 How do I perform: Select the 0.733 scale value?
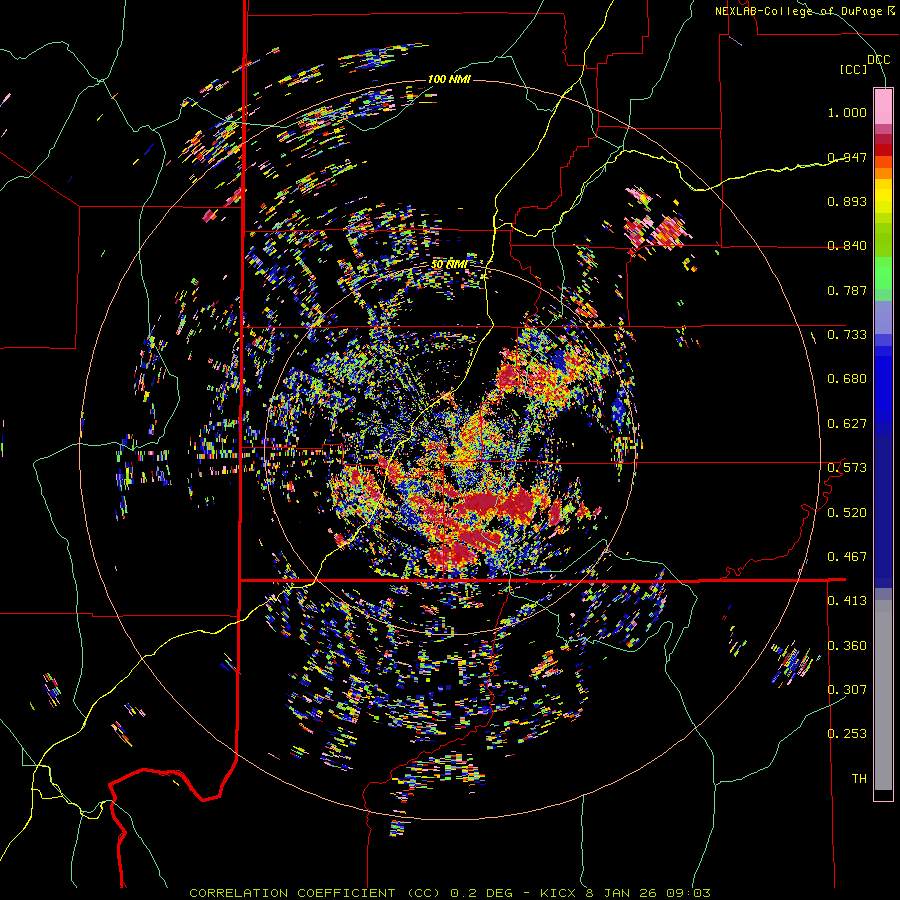coord(847,335)
